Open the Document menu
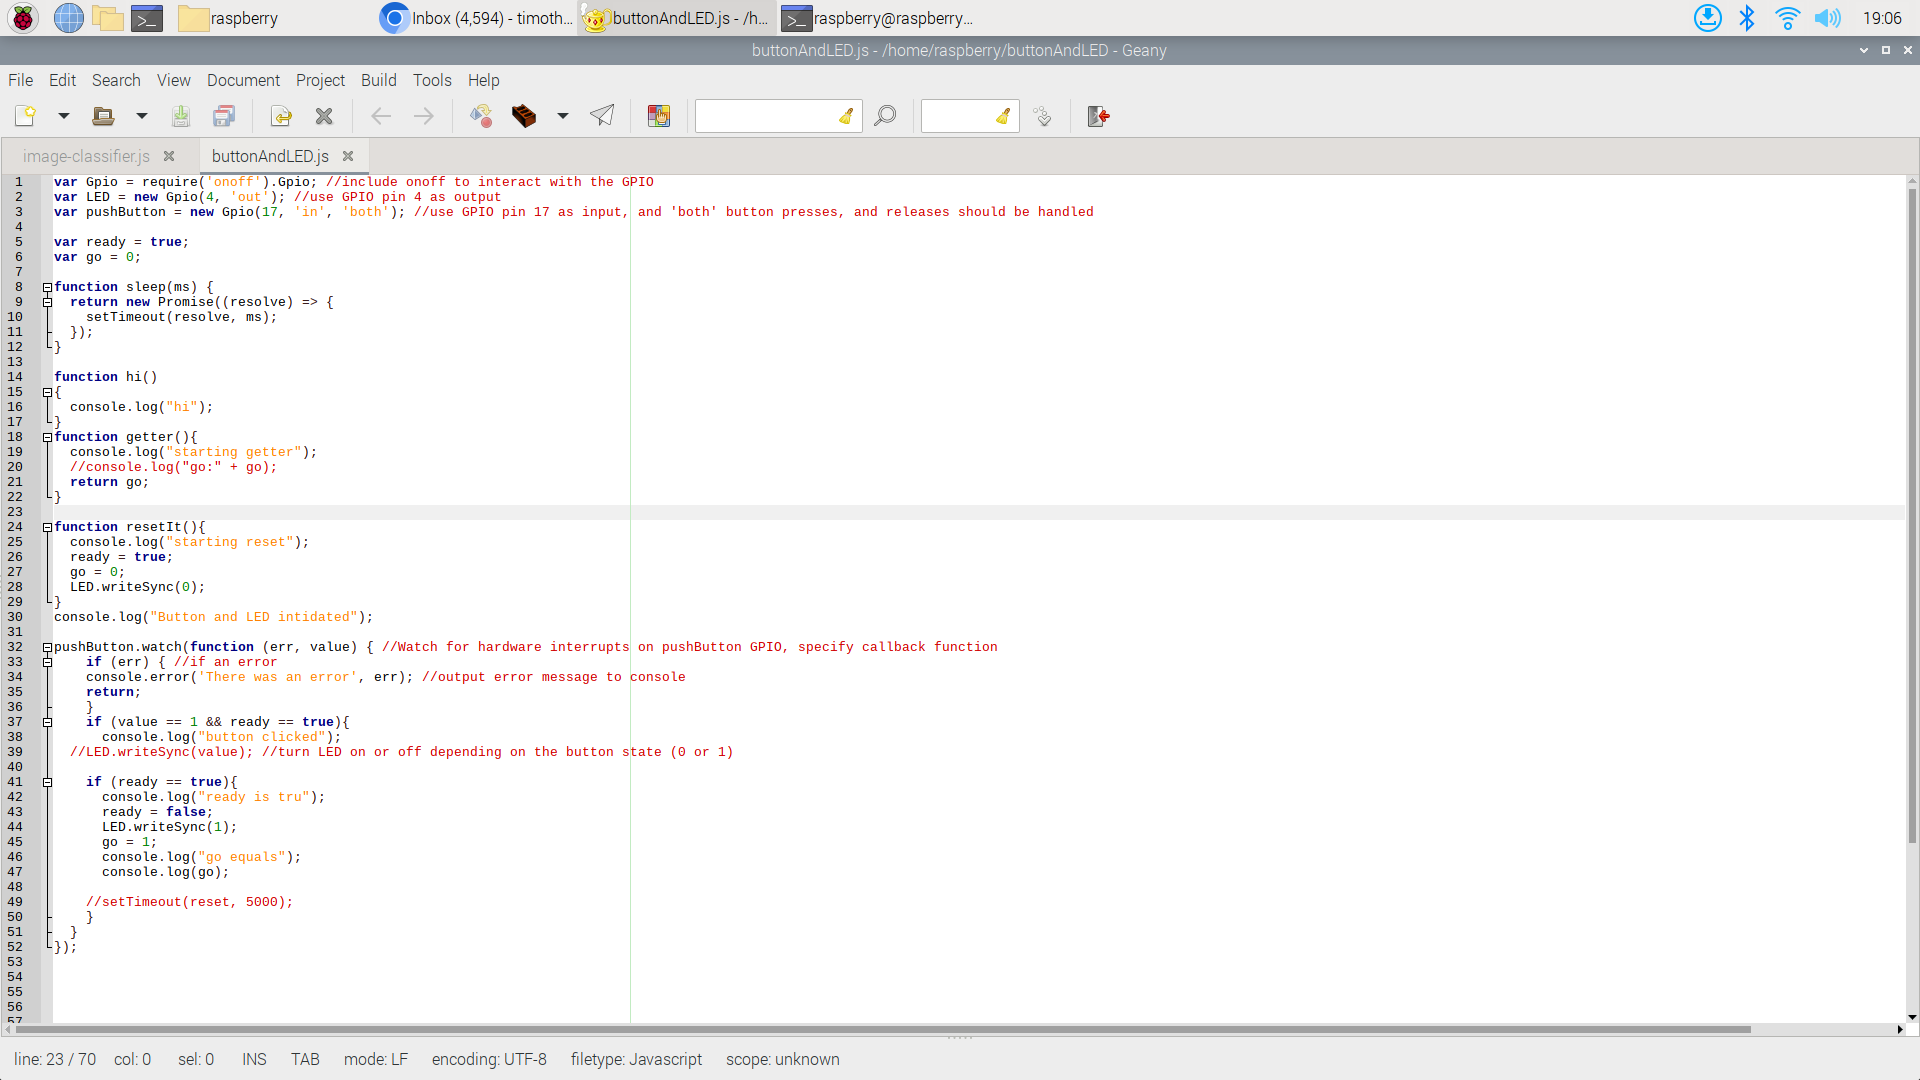 [x=243, y=80]
